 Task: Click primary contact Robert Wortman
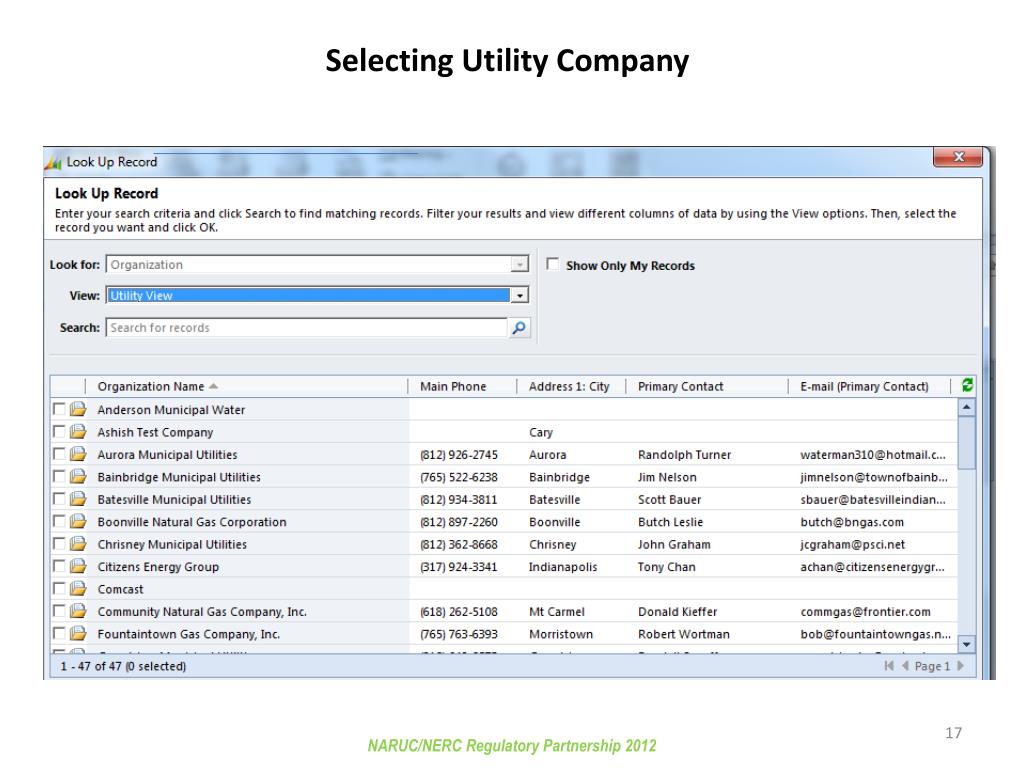[684, 634]
